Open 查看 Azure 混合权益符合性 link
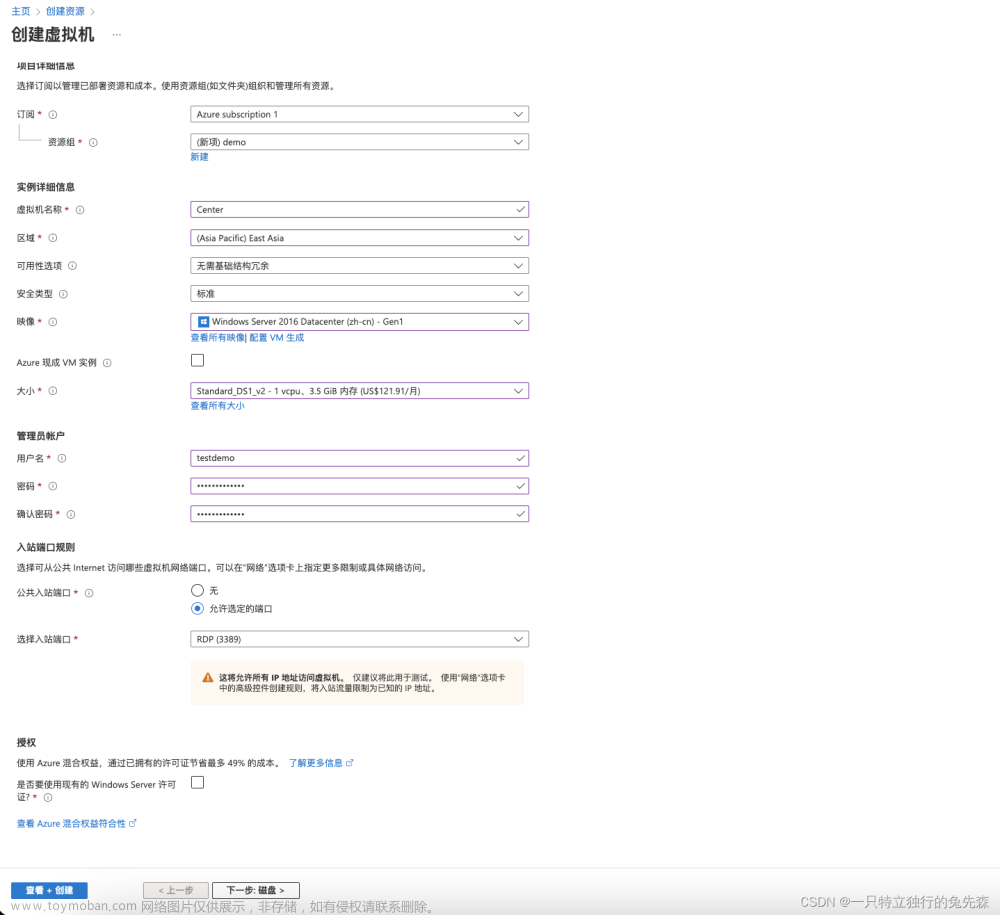 (x=71, y=824)
